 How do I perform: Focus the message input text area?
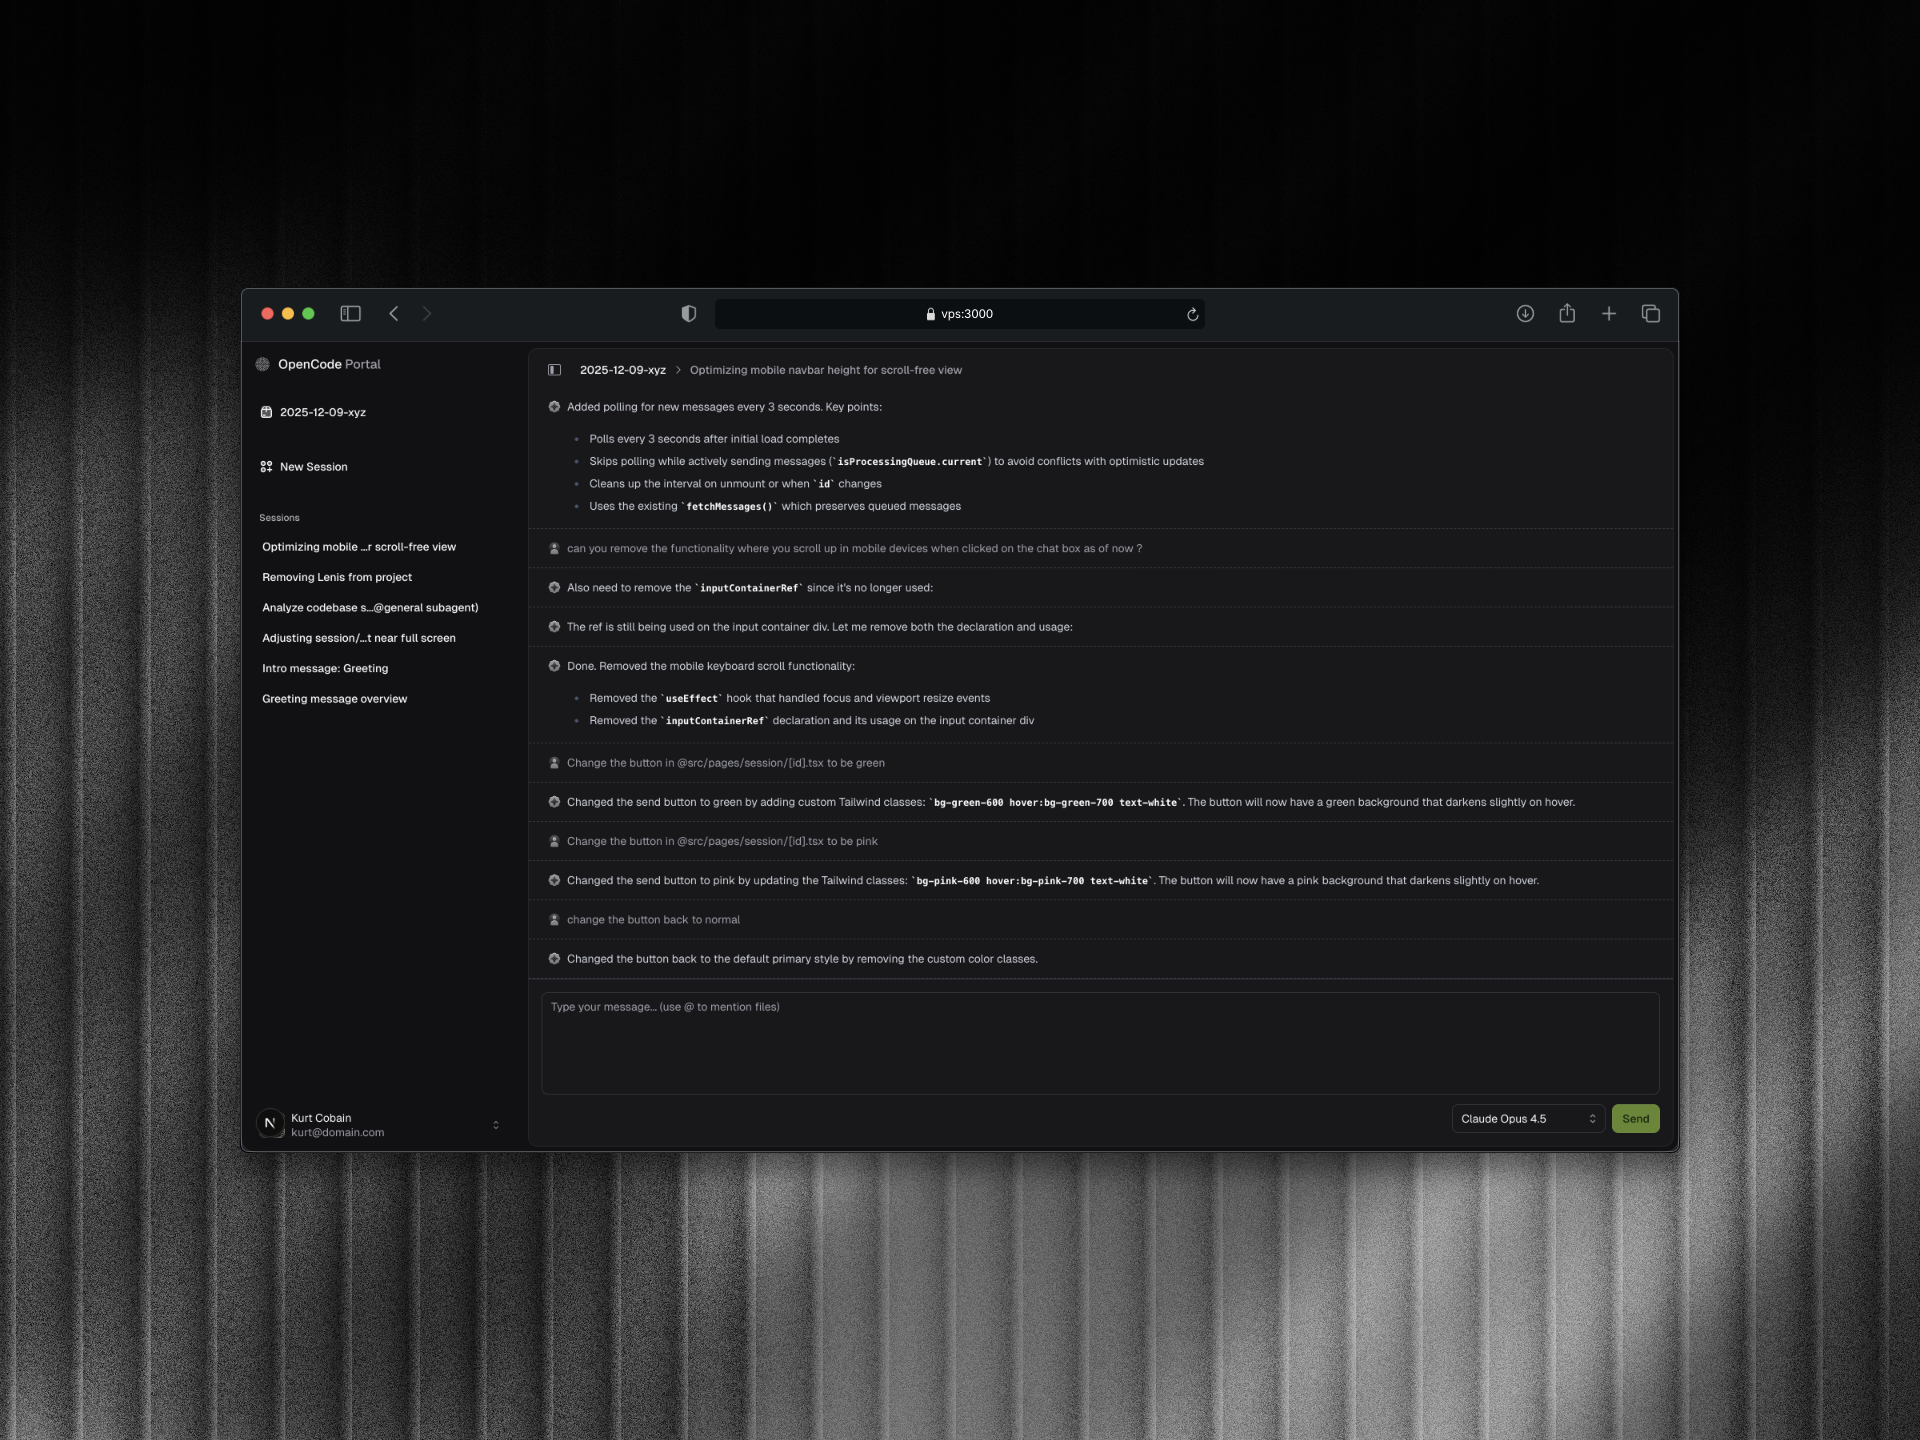(x=1099, y=1043)
